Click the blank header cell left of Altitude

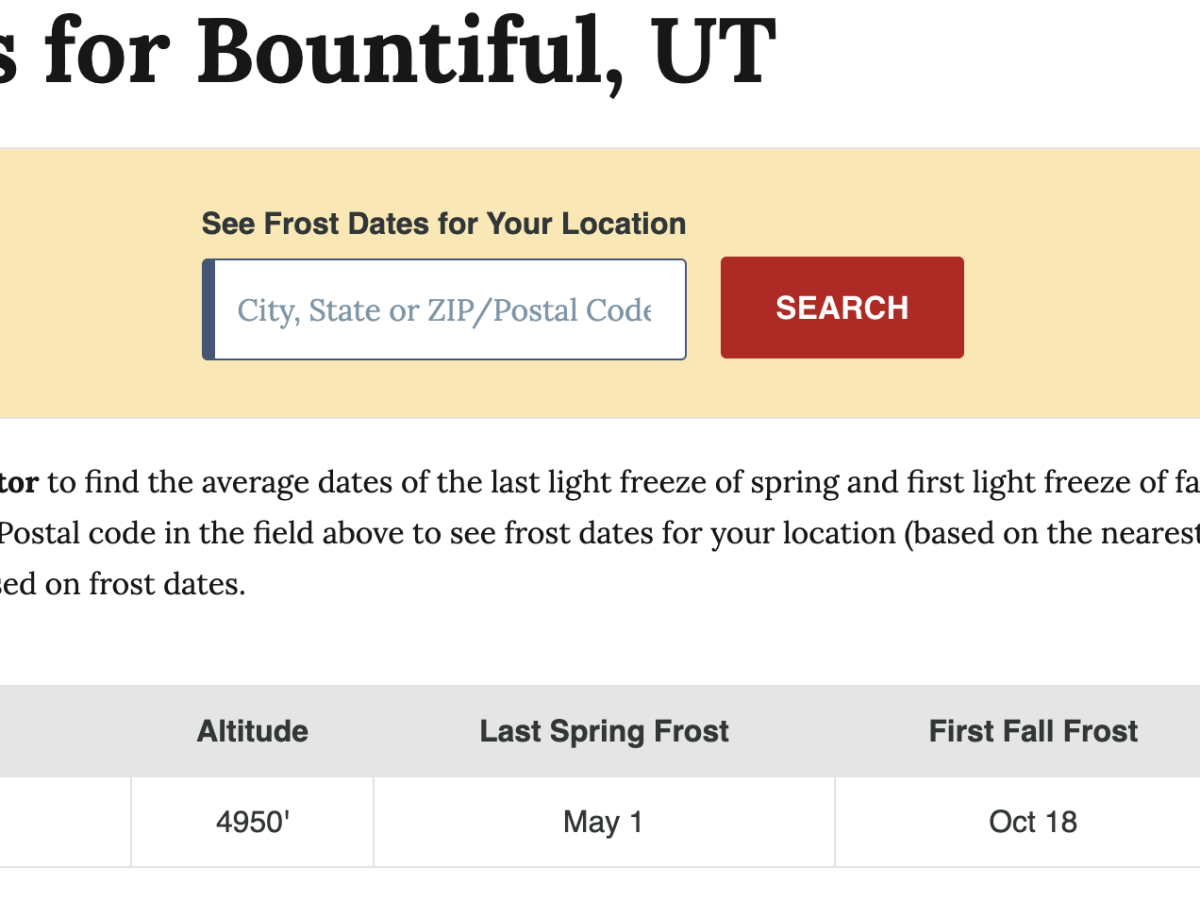64,731
